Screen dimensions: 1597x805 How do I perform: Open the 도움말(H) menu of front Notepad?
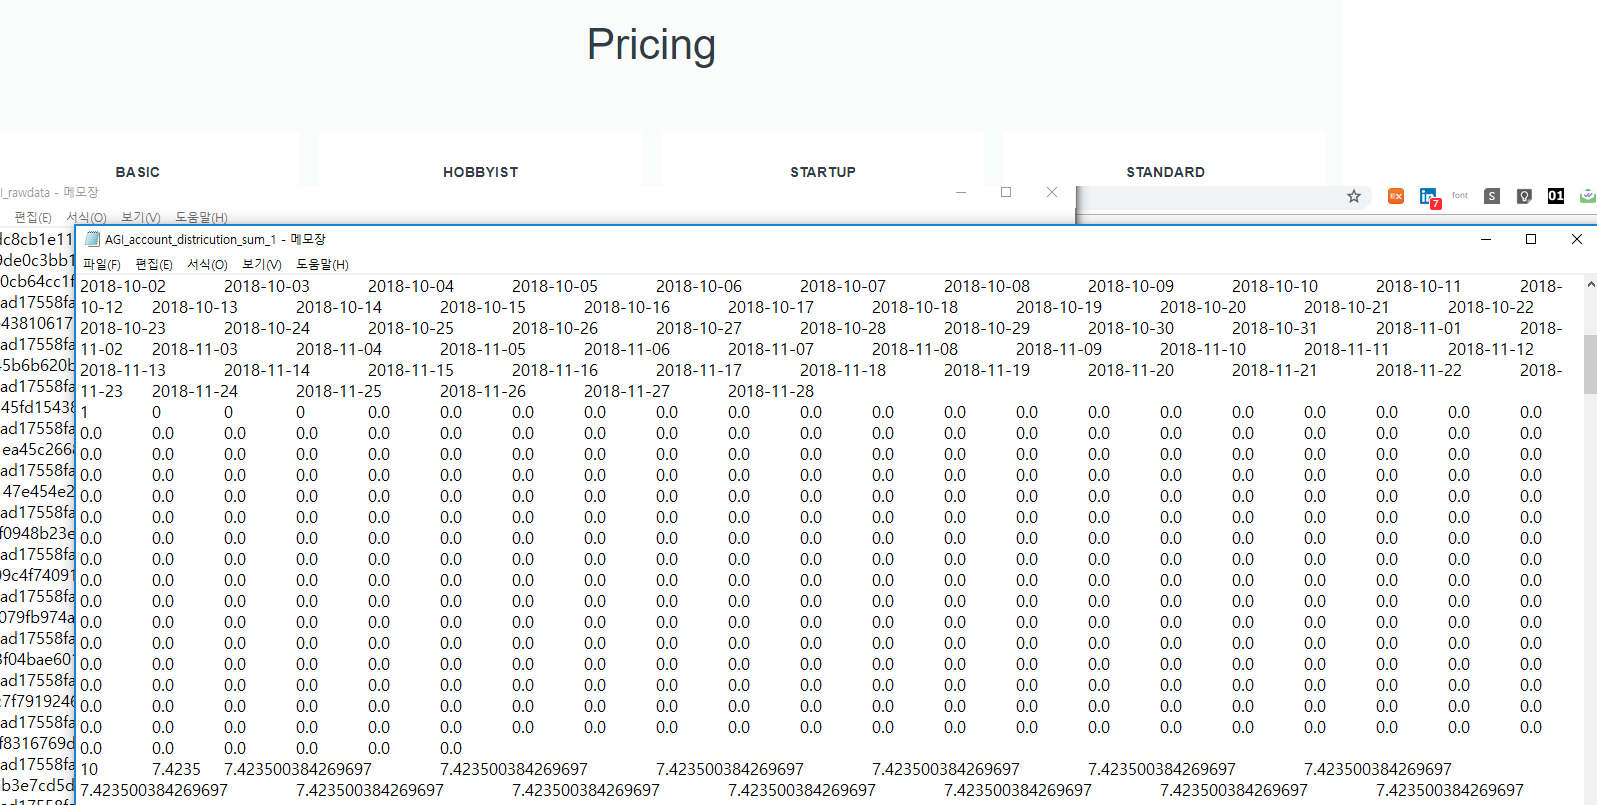[x=322, y=265]
